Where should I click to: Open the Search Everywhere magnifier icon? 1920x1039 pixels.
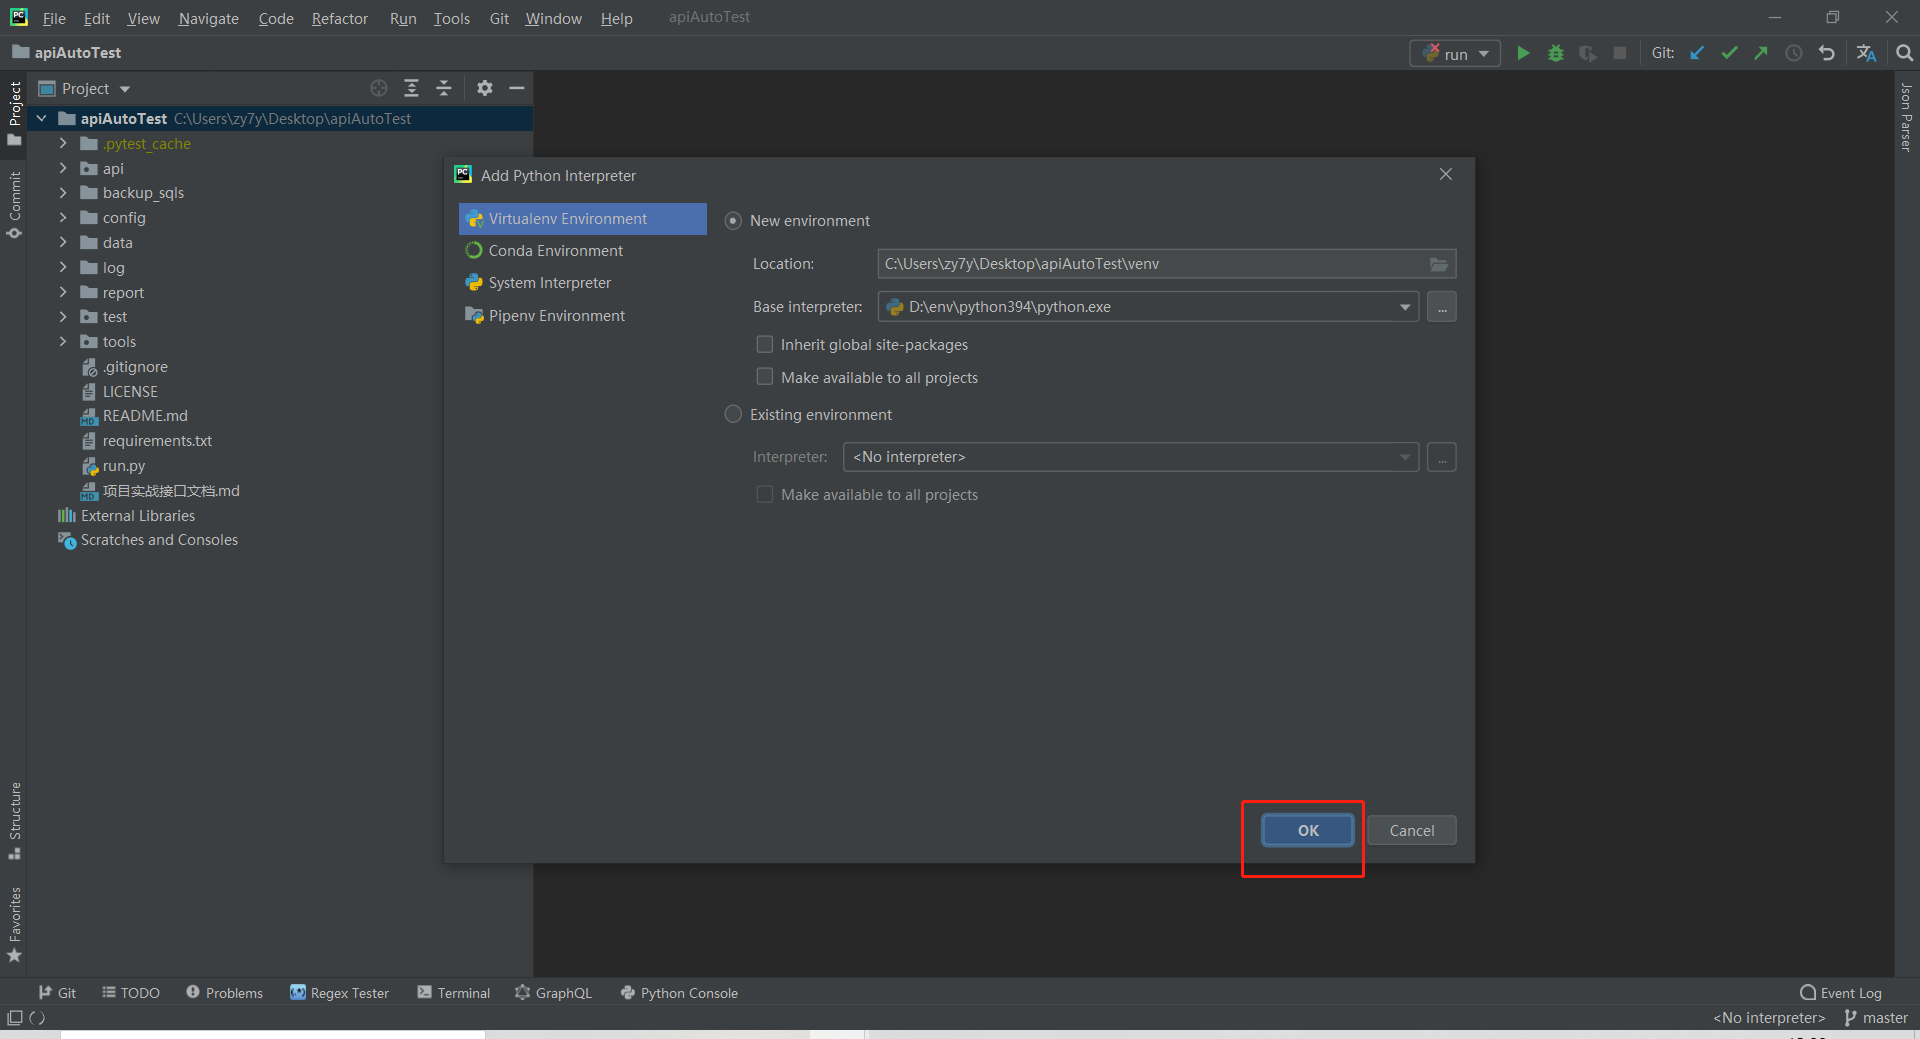(1904, 53)
